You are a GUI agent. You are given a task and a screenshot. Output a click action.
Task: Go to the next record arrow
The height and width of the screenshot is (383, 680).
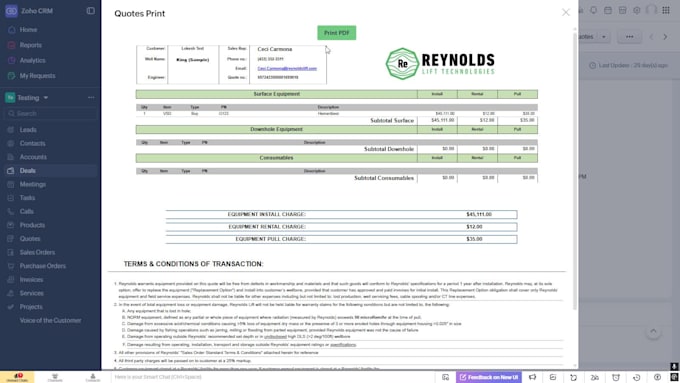pyautogui.click(x=665, y=37)
